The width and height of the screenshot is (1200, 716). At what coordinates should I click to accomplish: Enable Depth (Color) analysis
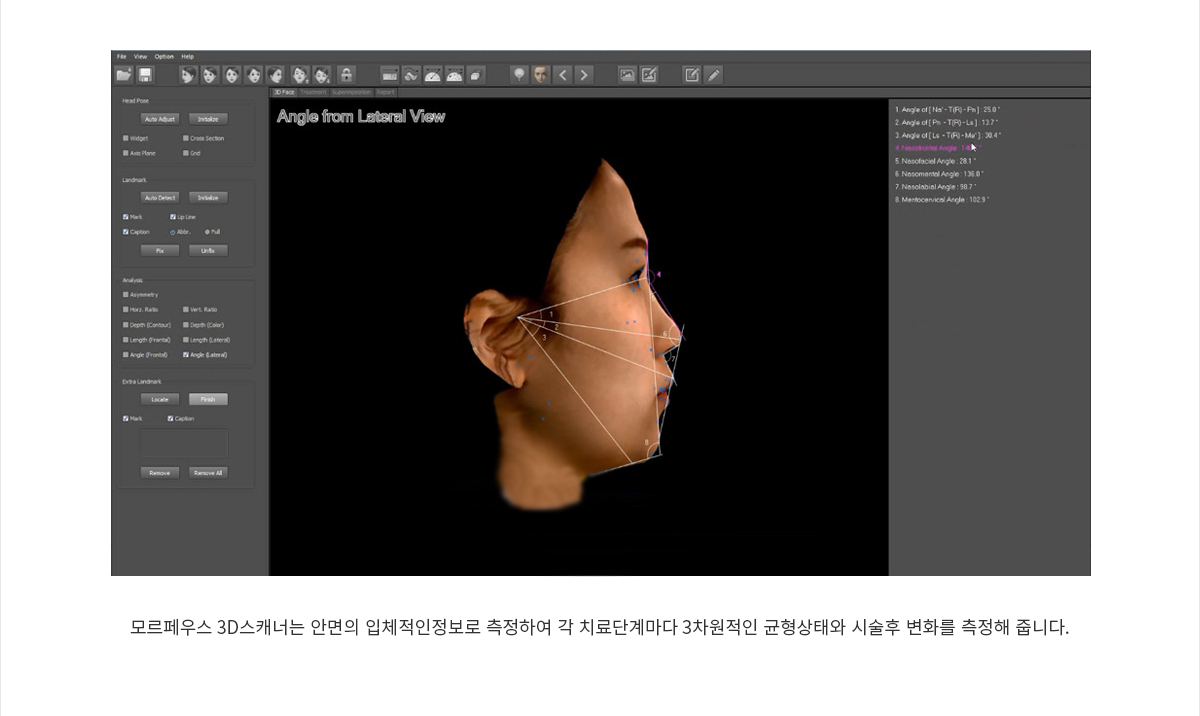tap(186, 324)
